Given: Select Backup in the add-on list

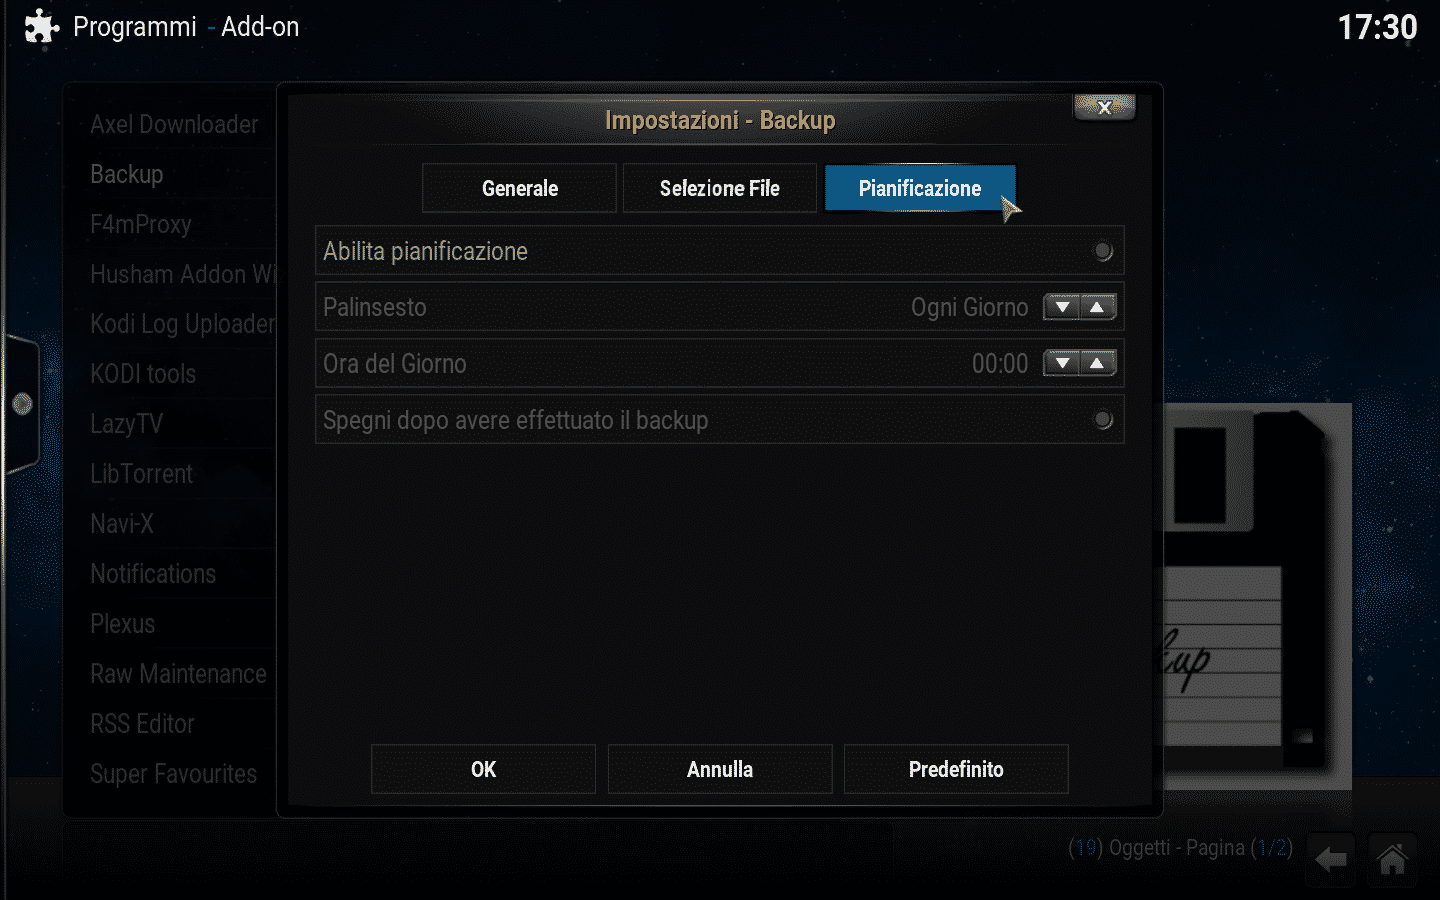Looking at the screenshot, I should 127,174.
